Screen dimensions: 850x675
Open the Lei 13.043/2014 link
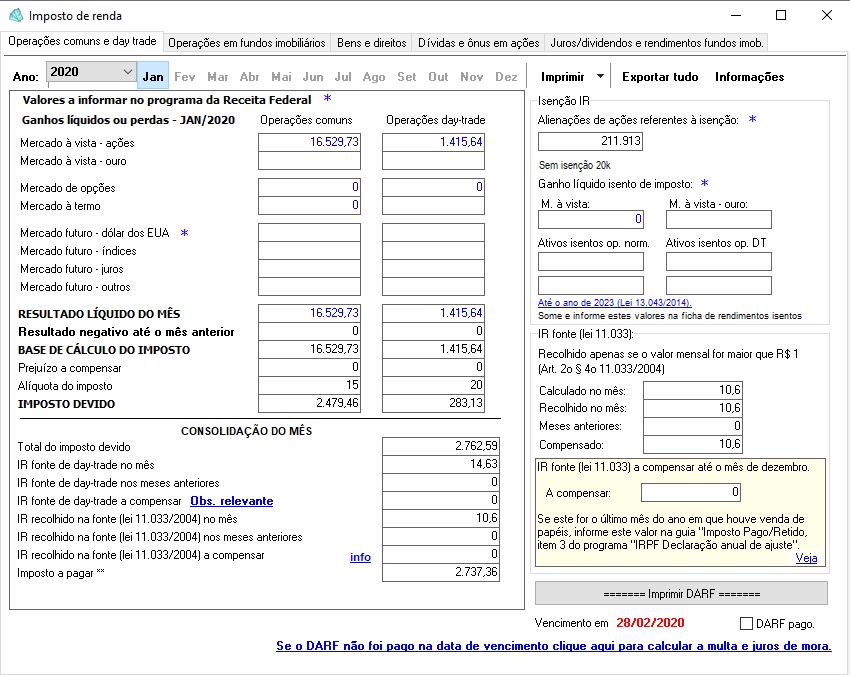[x=614, y=302]
